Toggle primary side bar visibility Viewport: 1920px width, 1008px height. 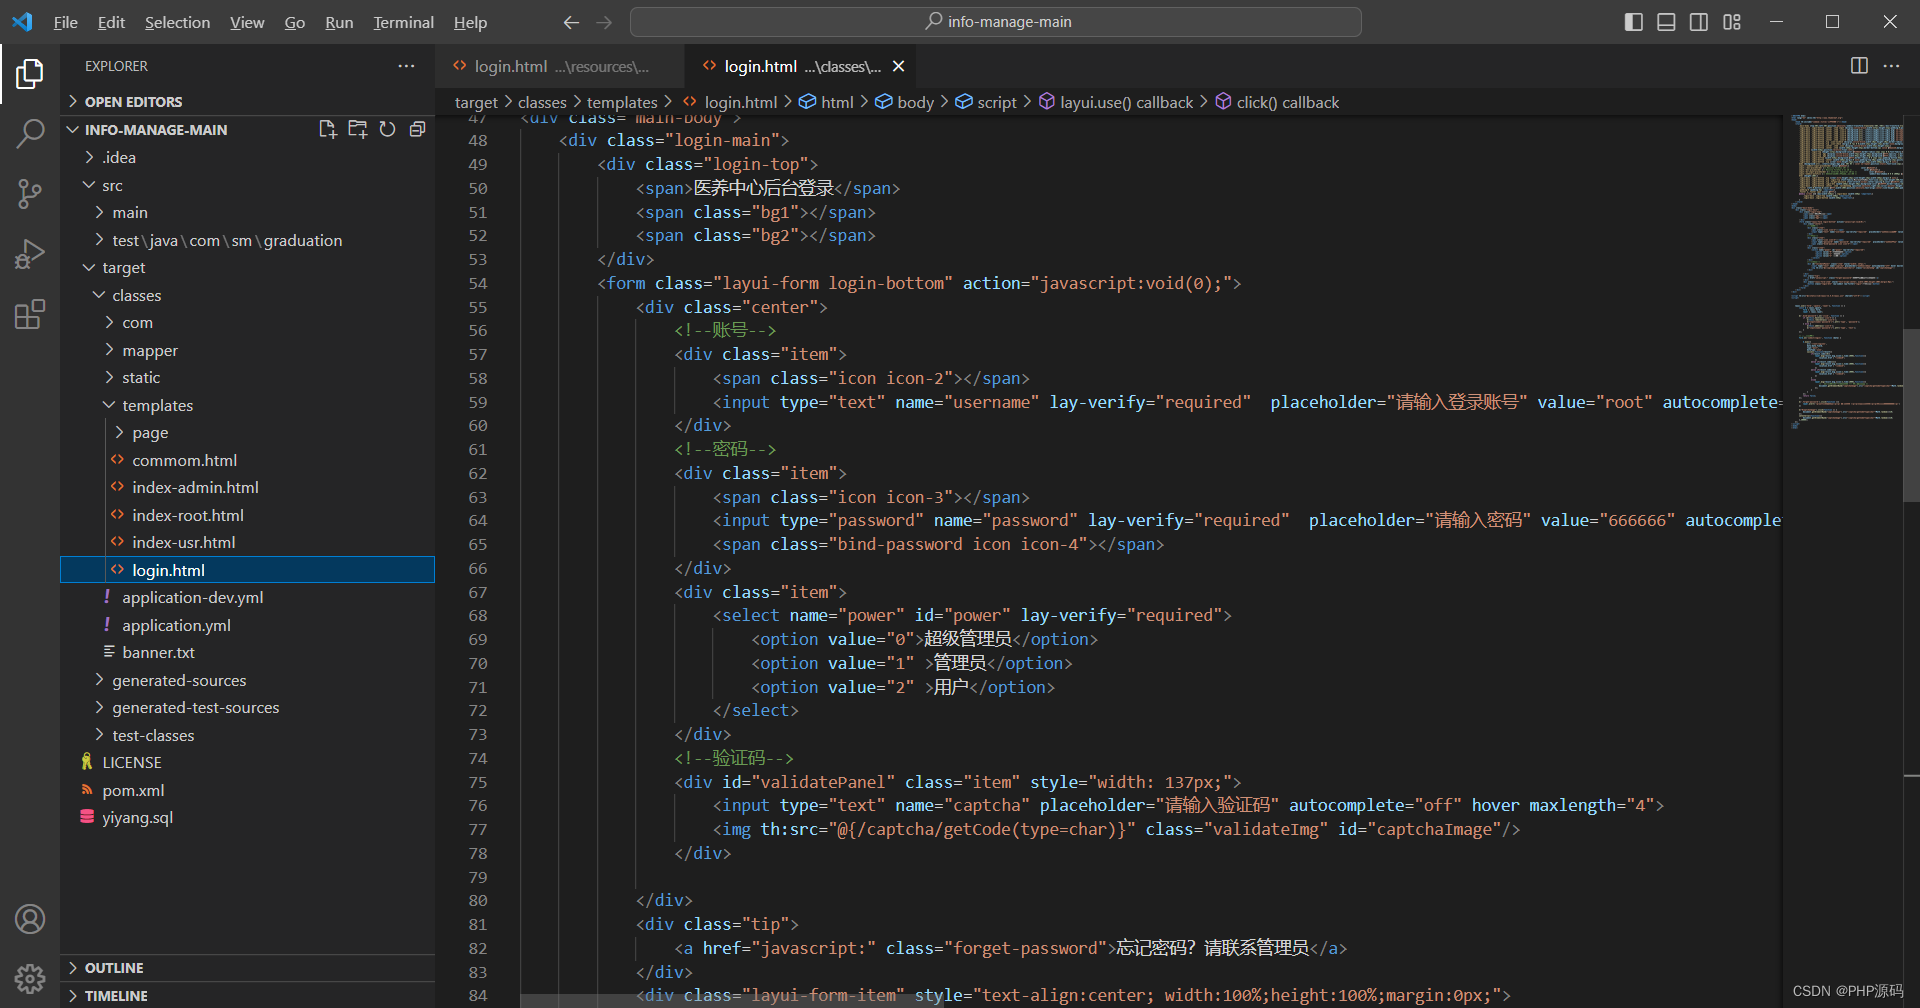point(1634,22)
